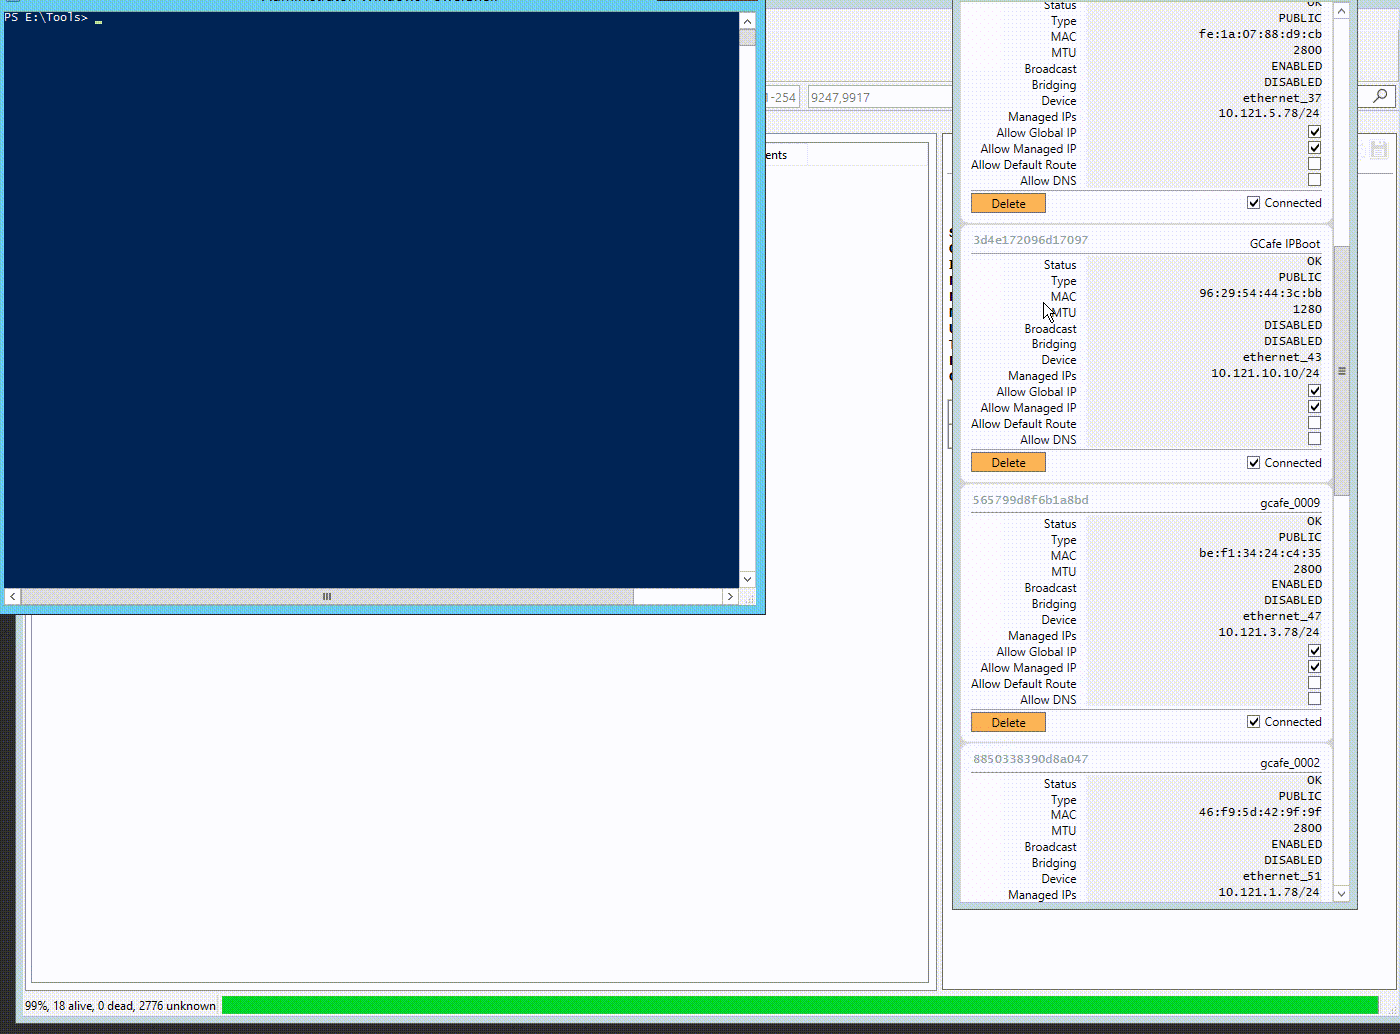Uncheck Allow Managed IP for gcafe_0009
The height and width of the screenshot is (1034, 1400).
pos(1314,667)
